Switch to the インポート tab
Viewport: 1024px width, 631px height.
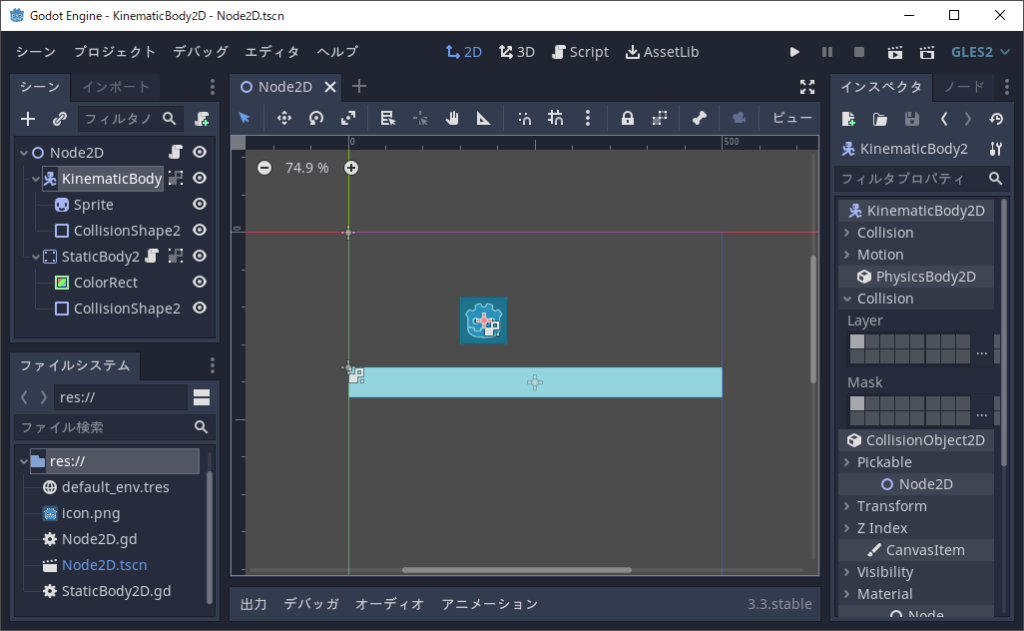(116, 87)
